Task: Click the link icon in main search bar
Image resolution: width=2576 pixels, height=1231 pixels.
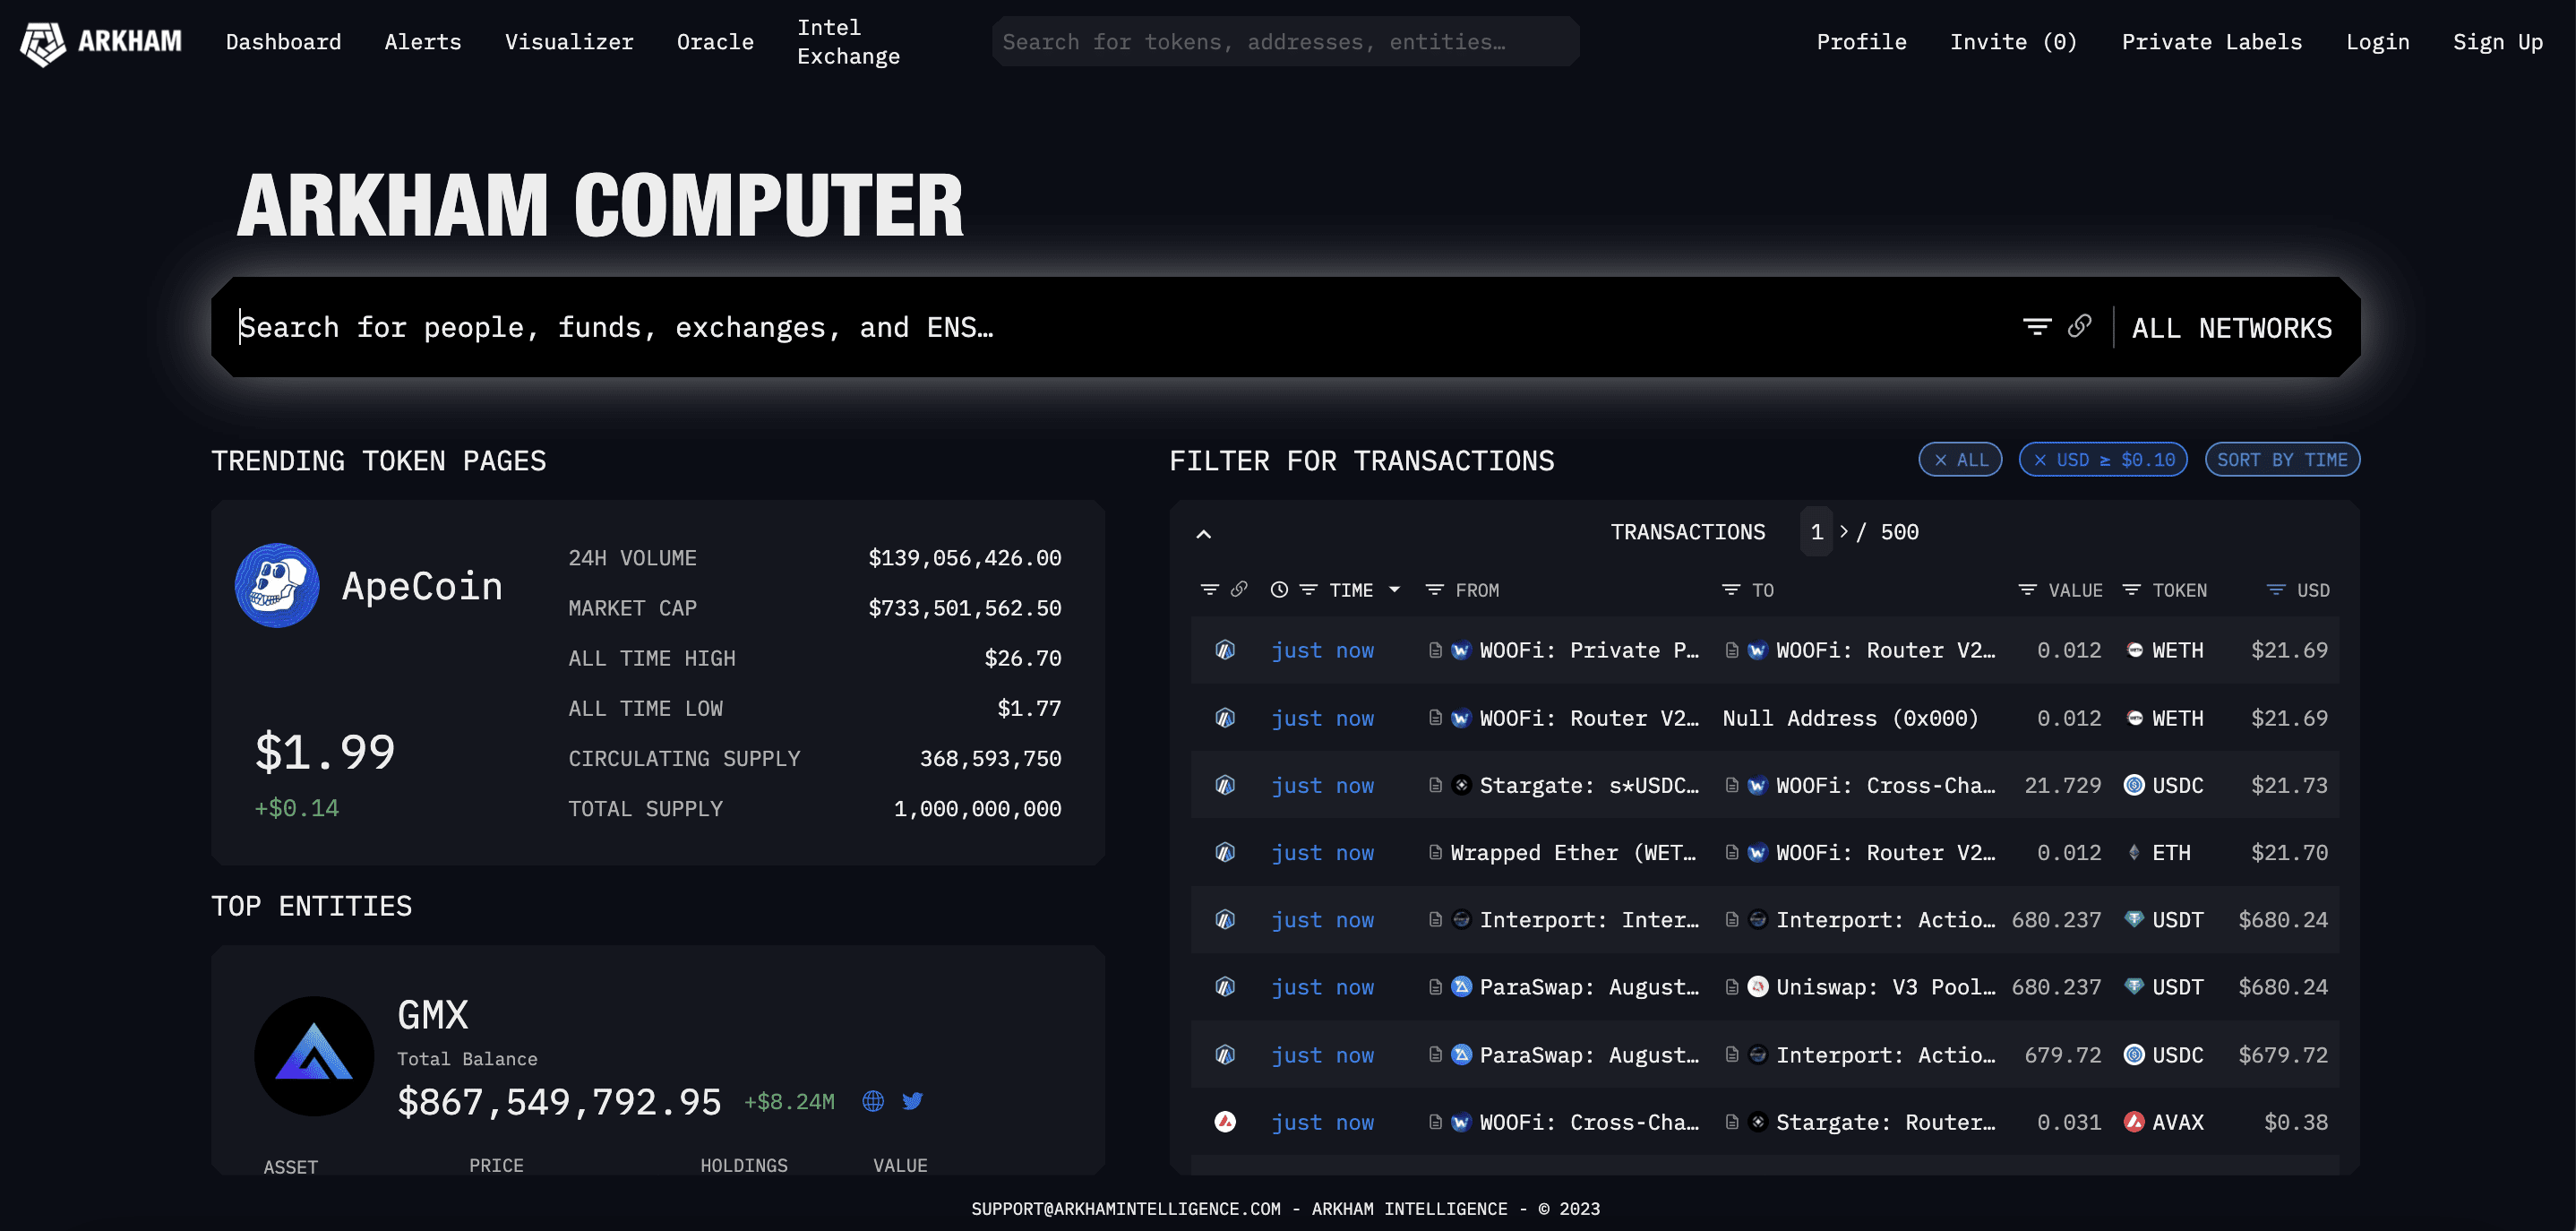Action: pos(2080,326)
